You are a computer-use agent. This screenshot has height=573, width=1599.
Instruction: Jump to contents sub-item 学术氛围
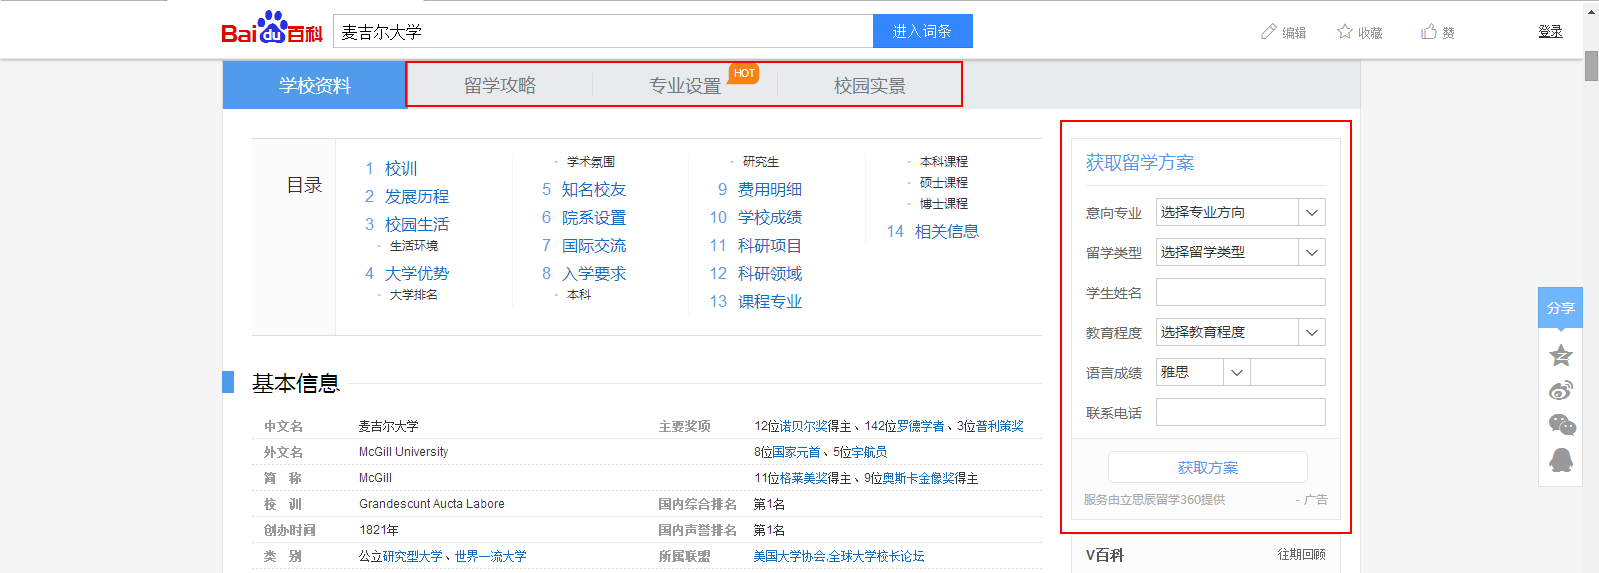click(x=591, y=161)
